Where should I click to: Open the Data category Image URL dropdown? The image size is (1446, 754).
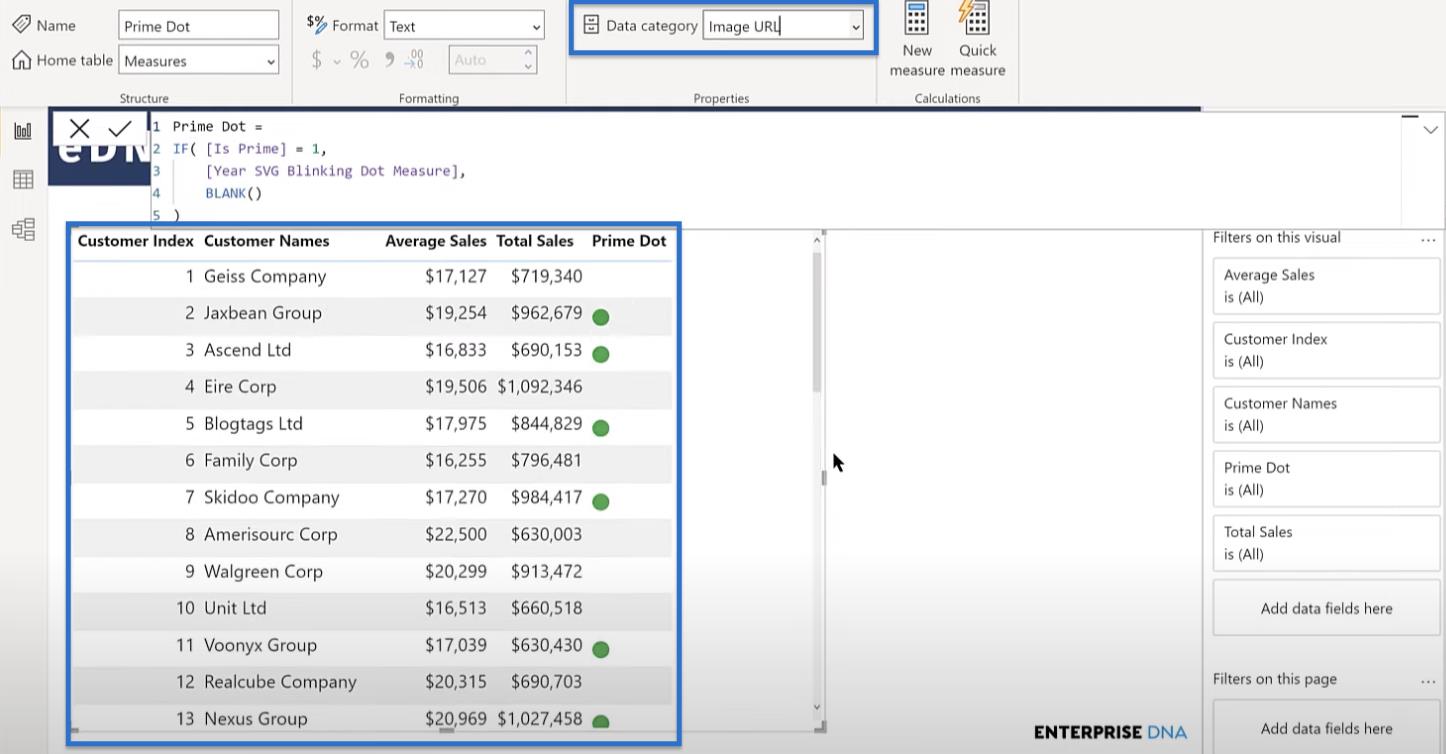tap(783, 26)
